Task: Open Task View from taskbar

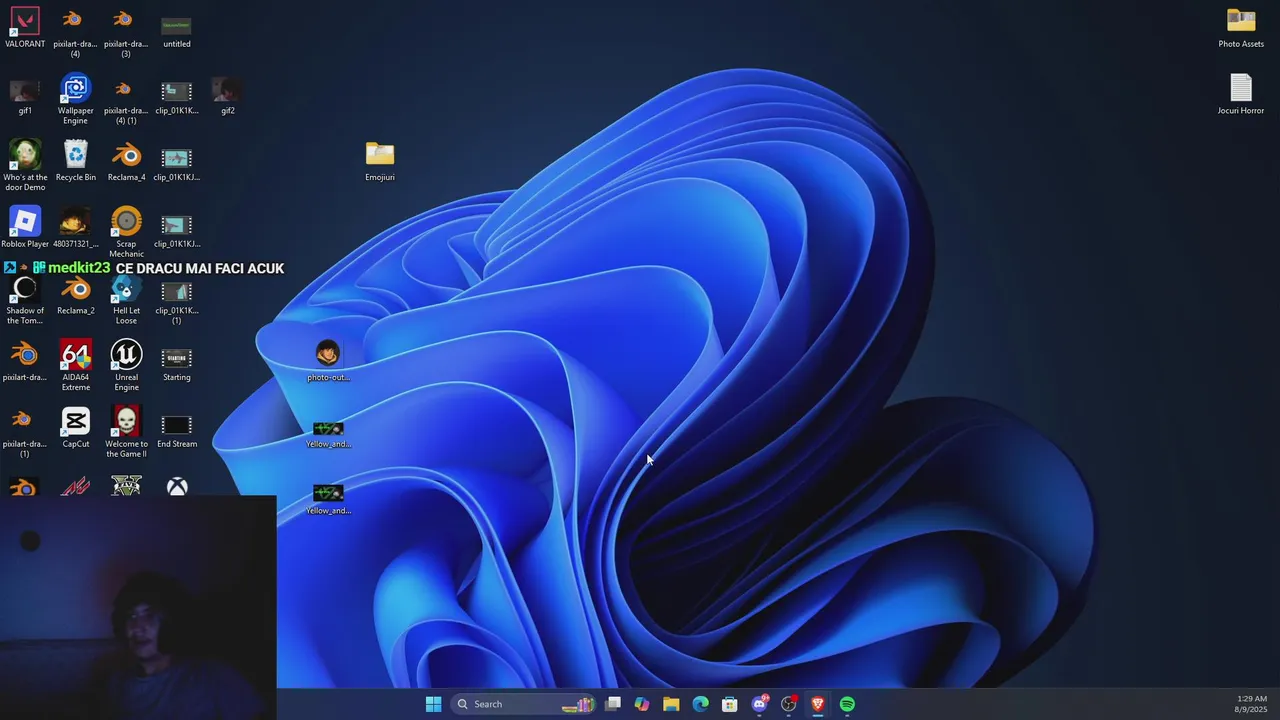Action: point(613,704)
